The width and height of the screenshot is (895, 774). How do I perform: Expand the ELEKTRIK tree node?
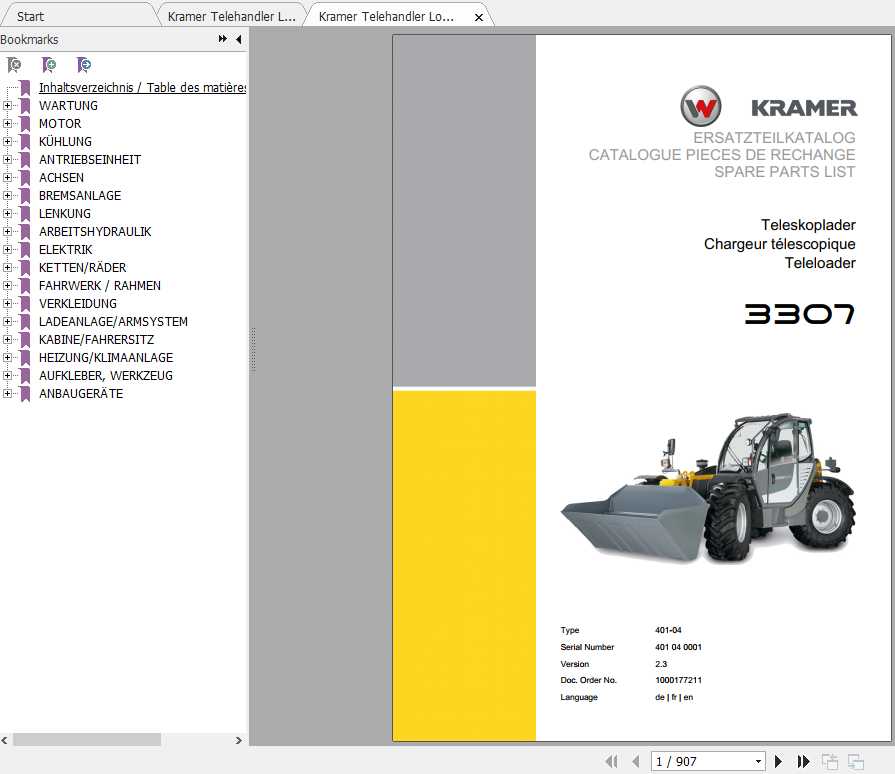click(7, 249)
